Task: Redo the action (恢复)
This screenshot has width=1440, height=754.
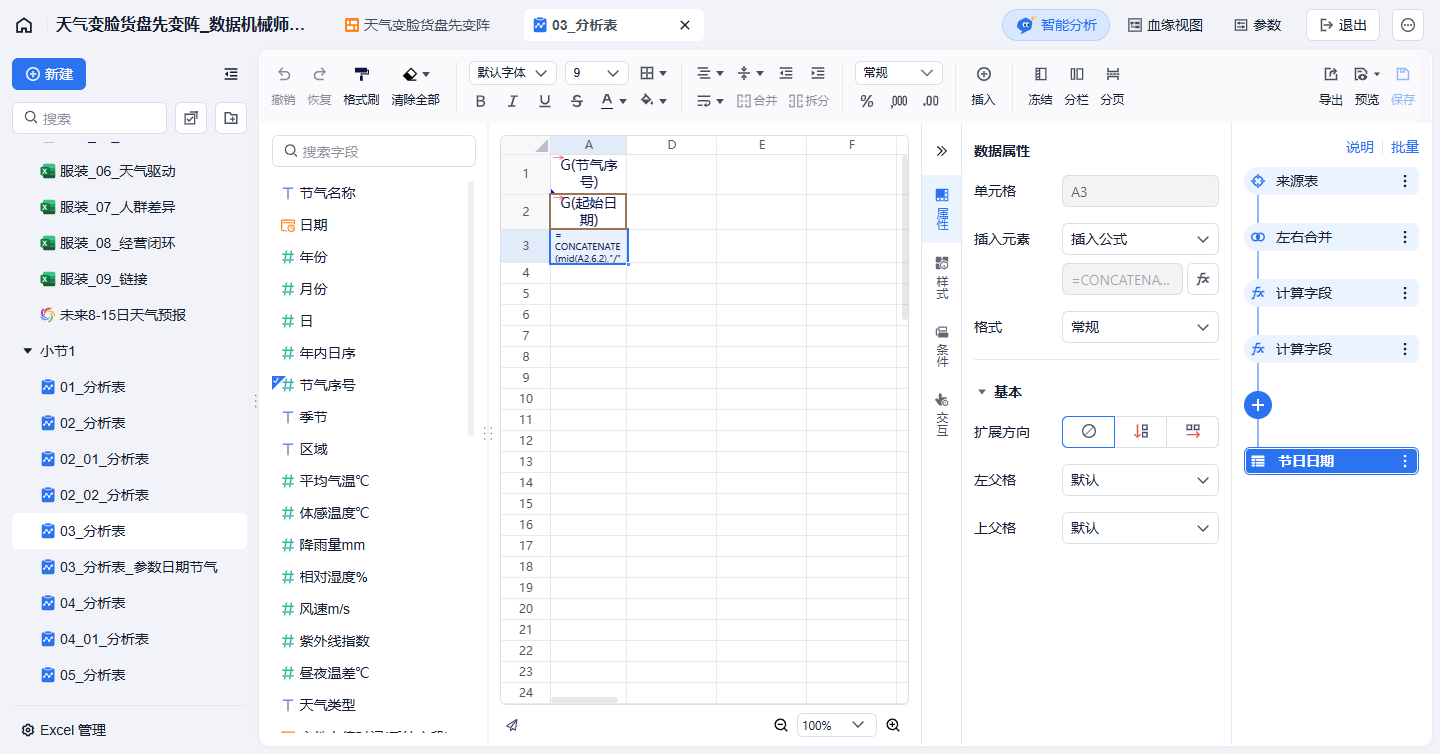Action: [x=319, y=86]
